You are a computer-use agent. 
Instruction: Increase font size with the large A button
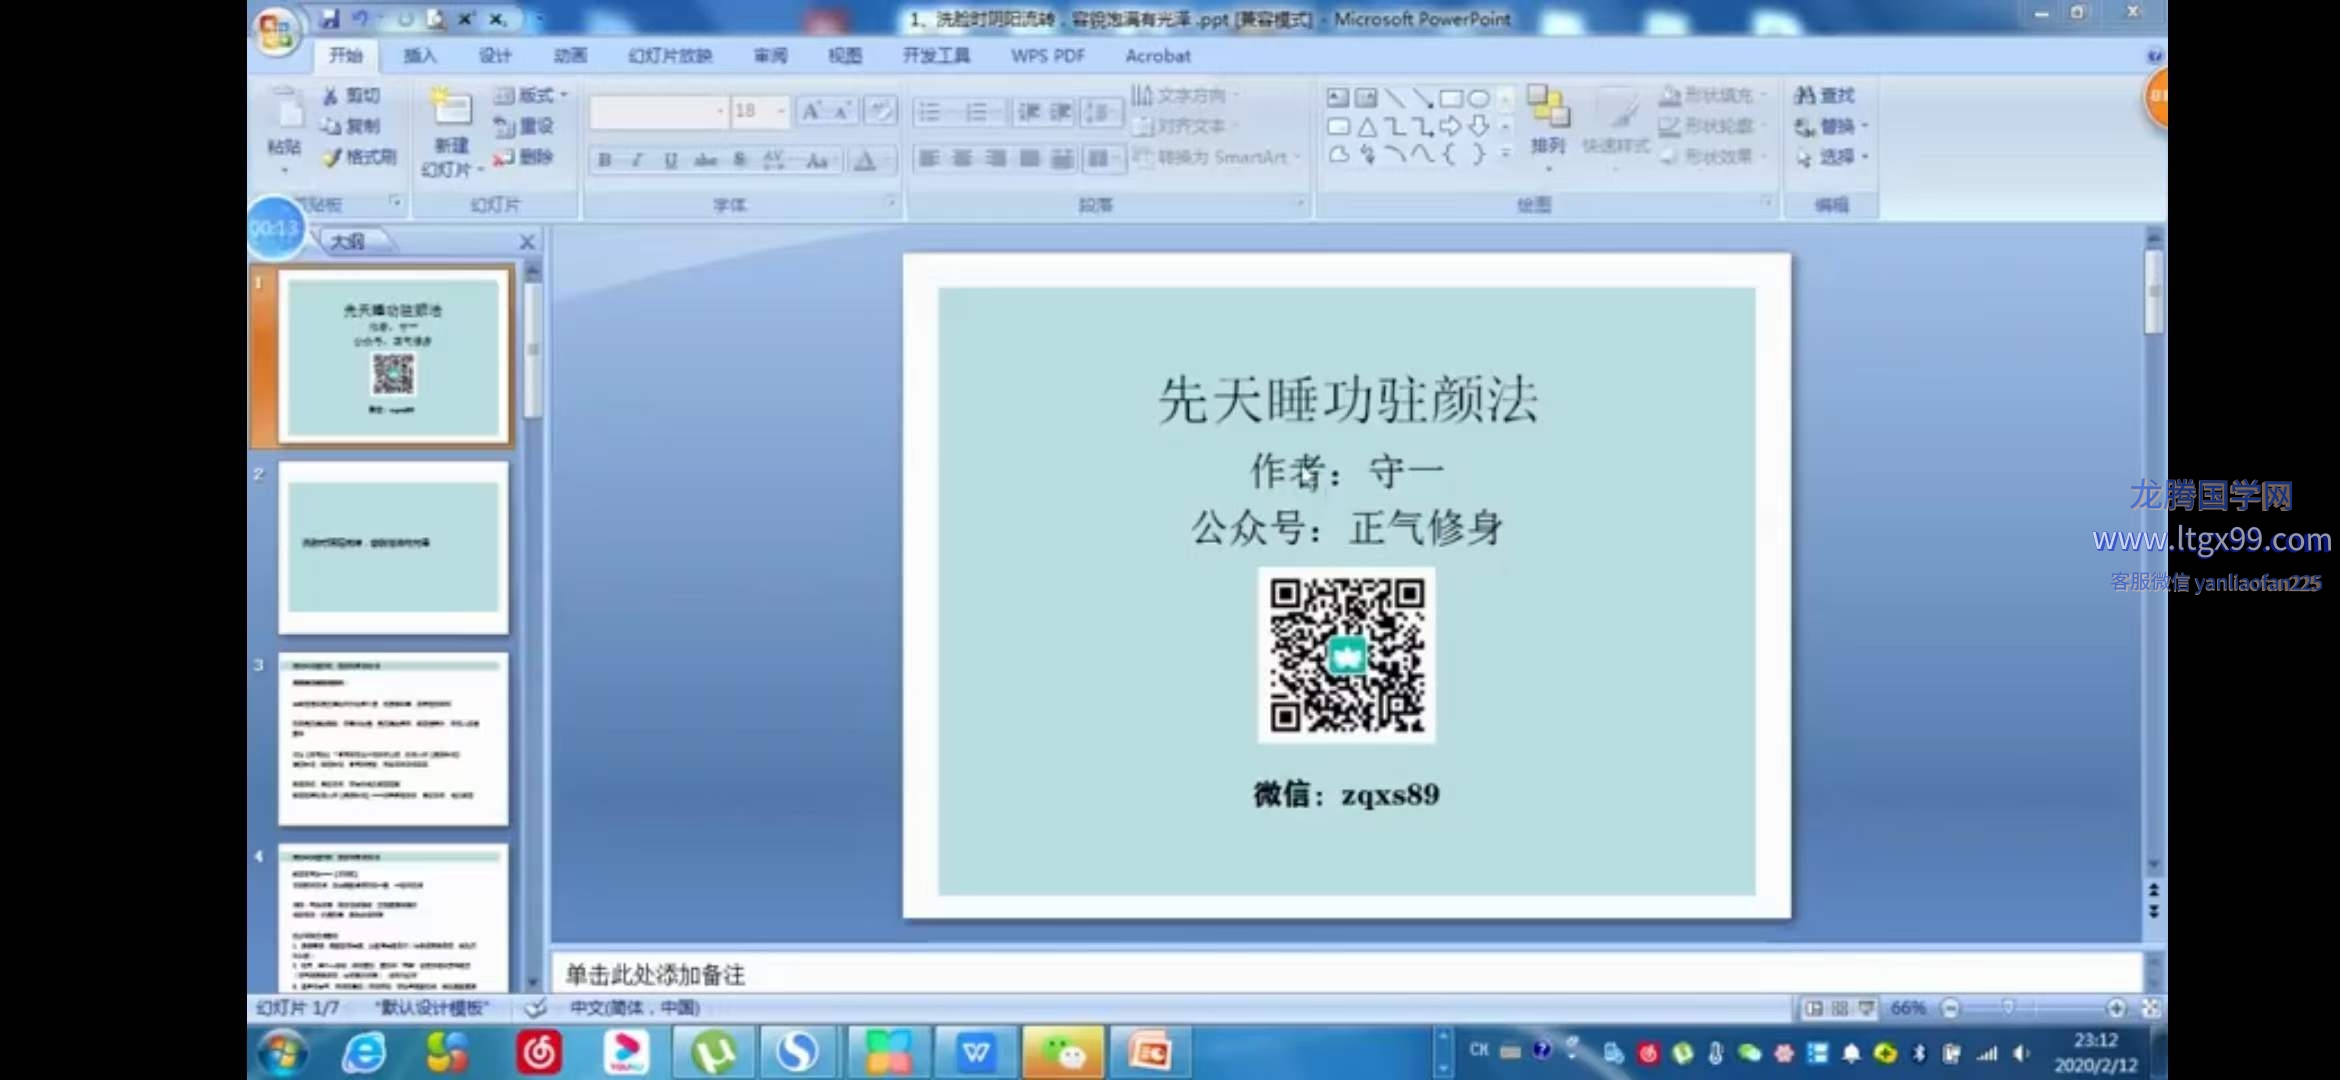(811, 111)
